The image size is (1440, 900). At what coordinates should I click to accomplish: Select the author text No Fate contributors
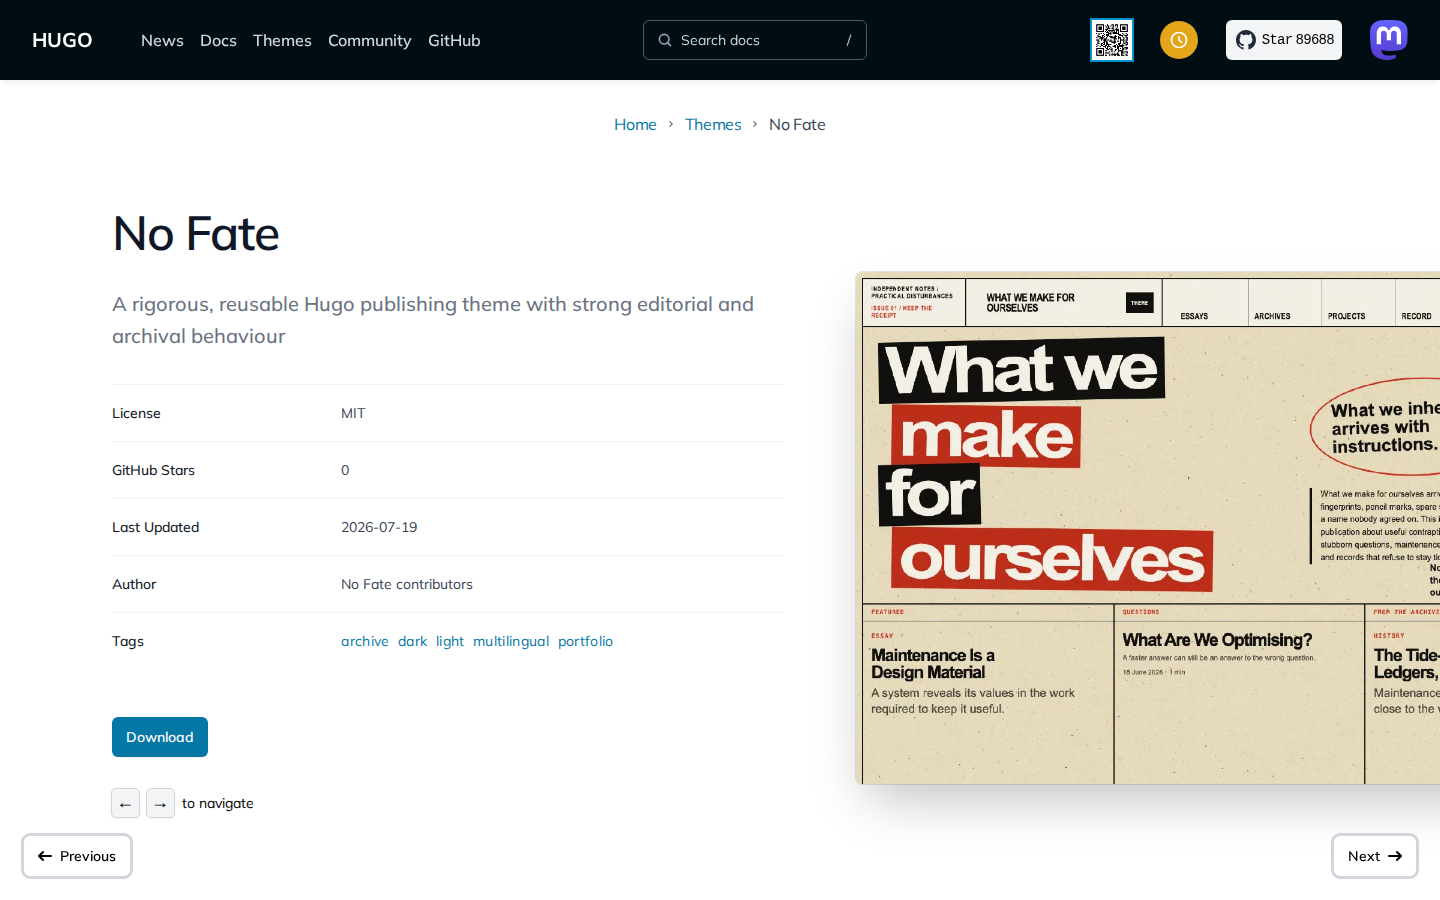click(x=407, y=584)
